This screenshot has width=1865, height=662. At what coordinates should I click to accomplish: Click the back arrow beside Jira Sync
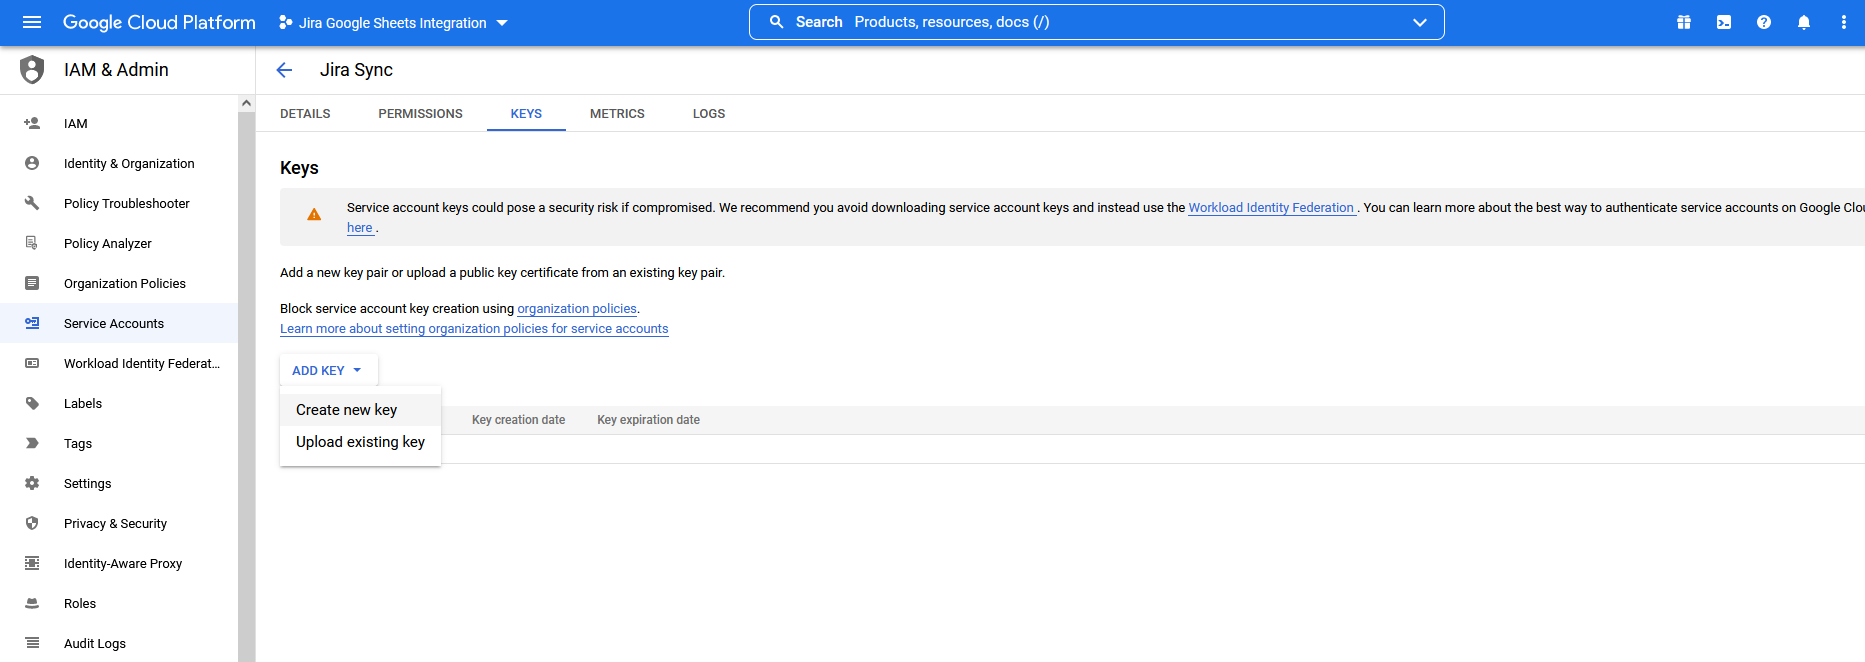click(284, 70)
